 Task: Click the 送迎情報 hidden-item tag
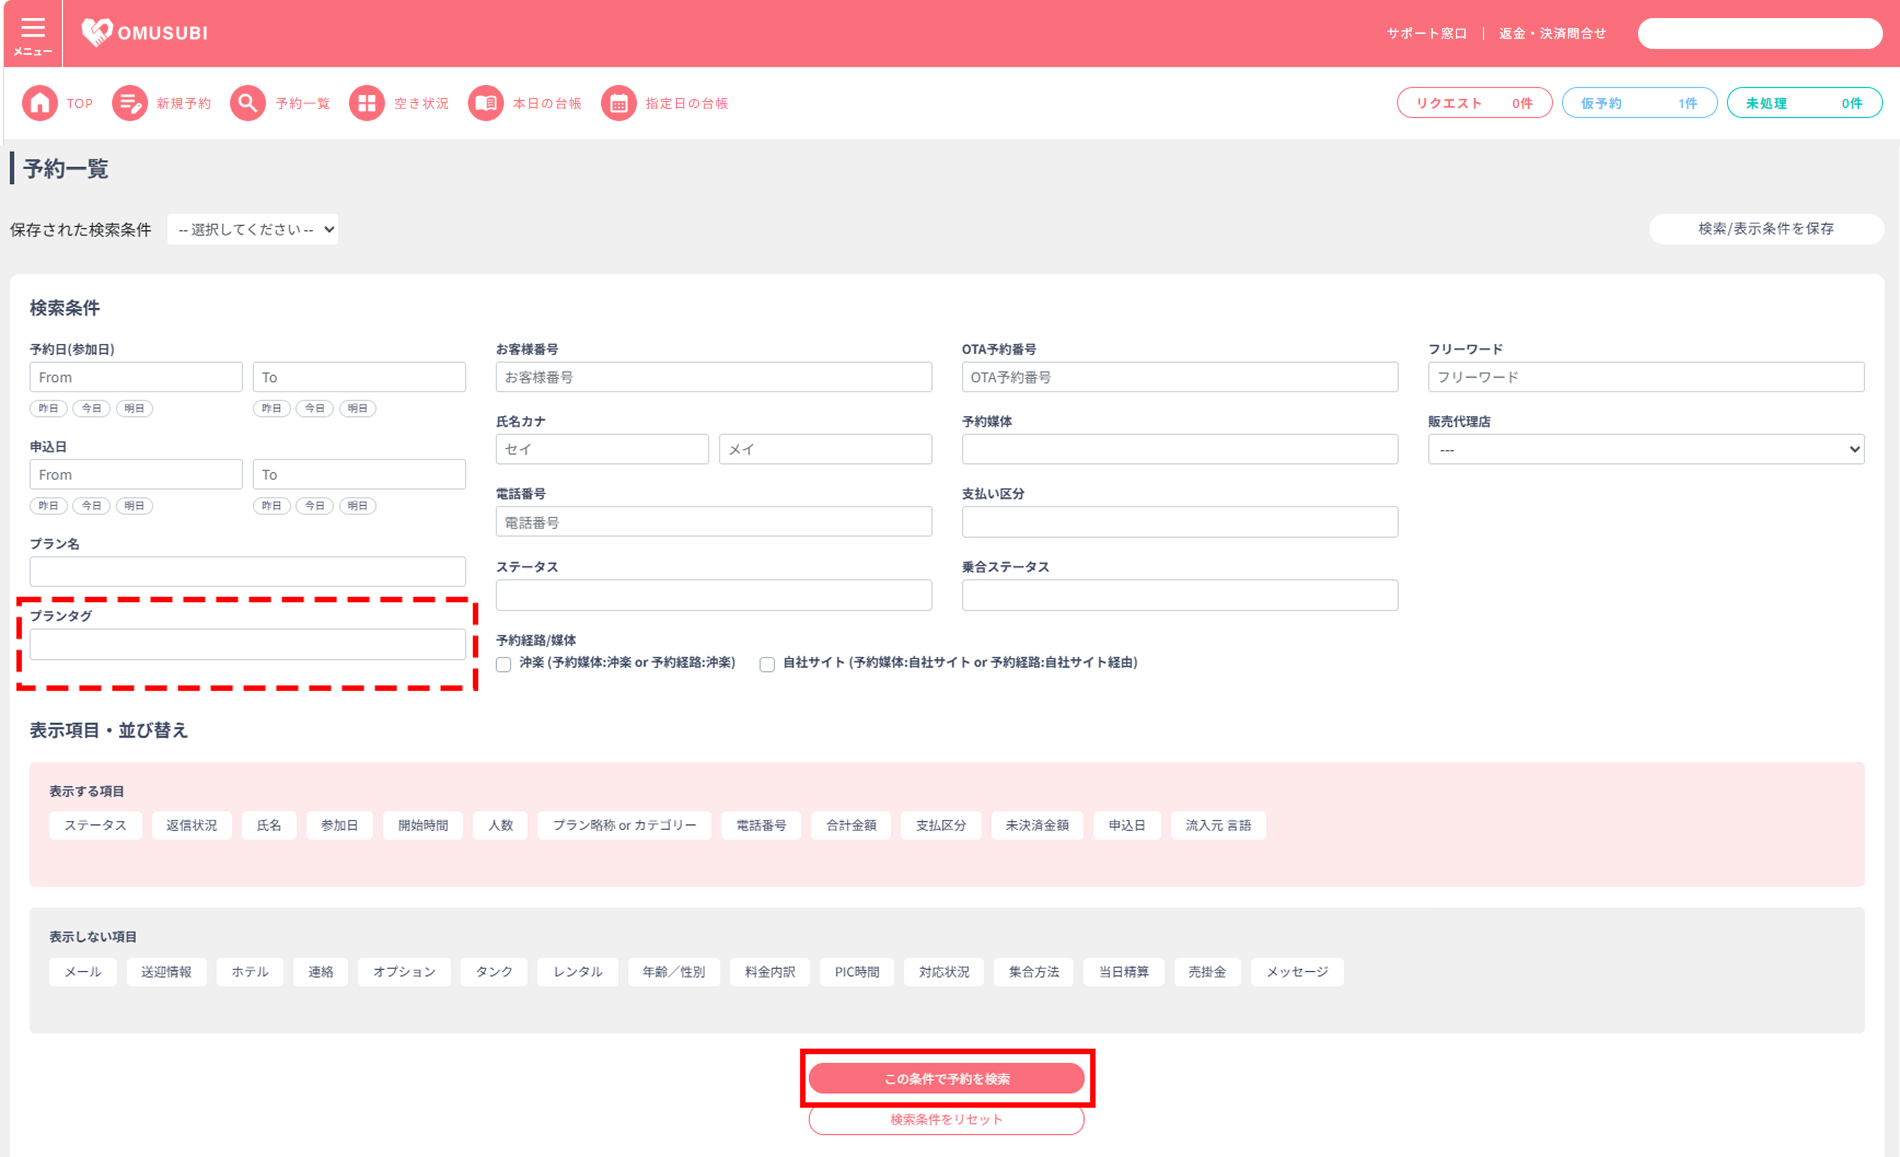point(166,972)
